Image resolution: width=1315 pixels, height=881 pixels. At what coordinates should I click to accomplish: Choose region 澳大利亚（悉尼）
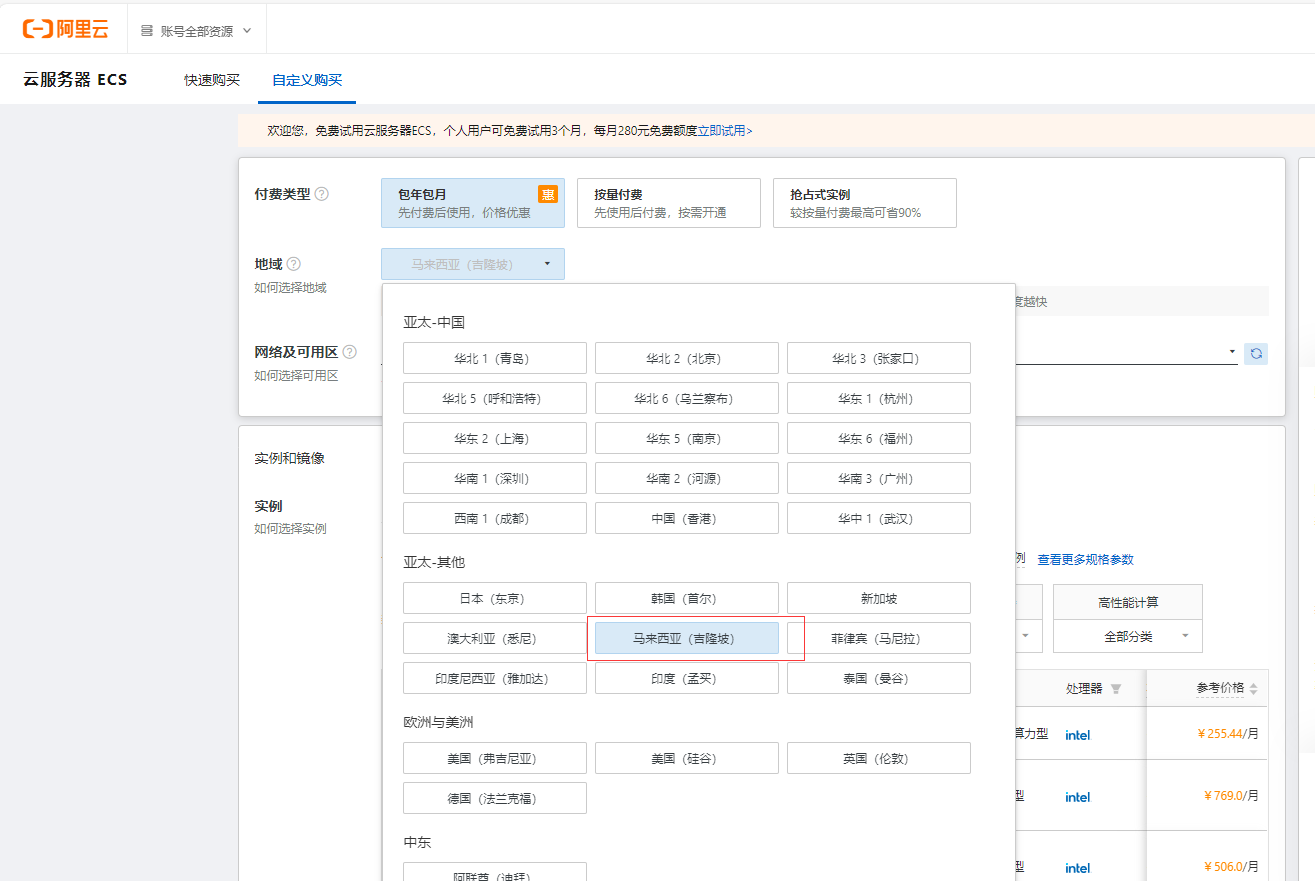pyautogui.click(x=495, y=638)
